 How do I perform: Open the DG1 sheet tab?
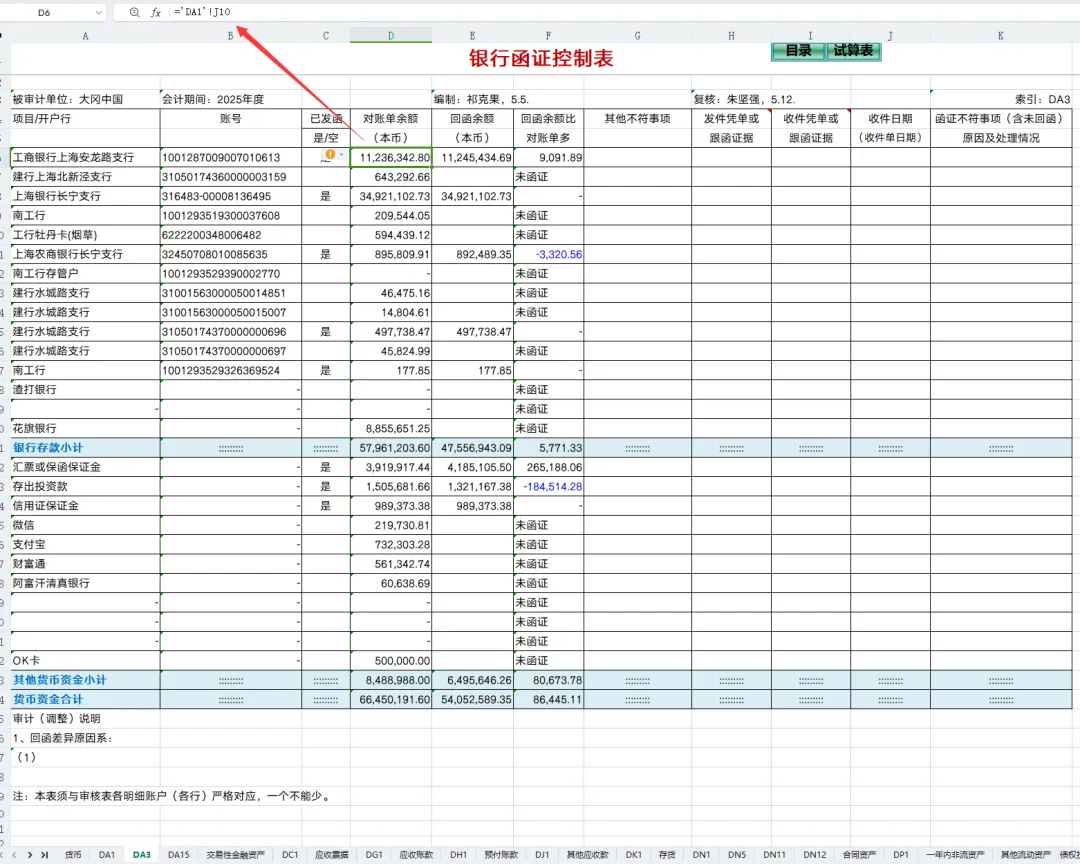click(x=374, y=854)
